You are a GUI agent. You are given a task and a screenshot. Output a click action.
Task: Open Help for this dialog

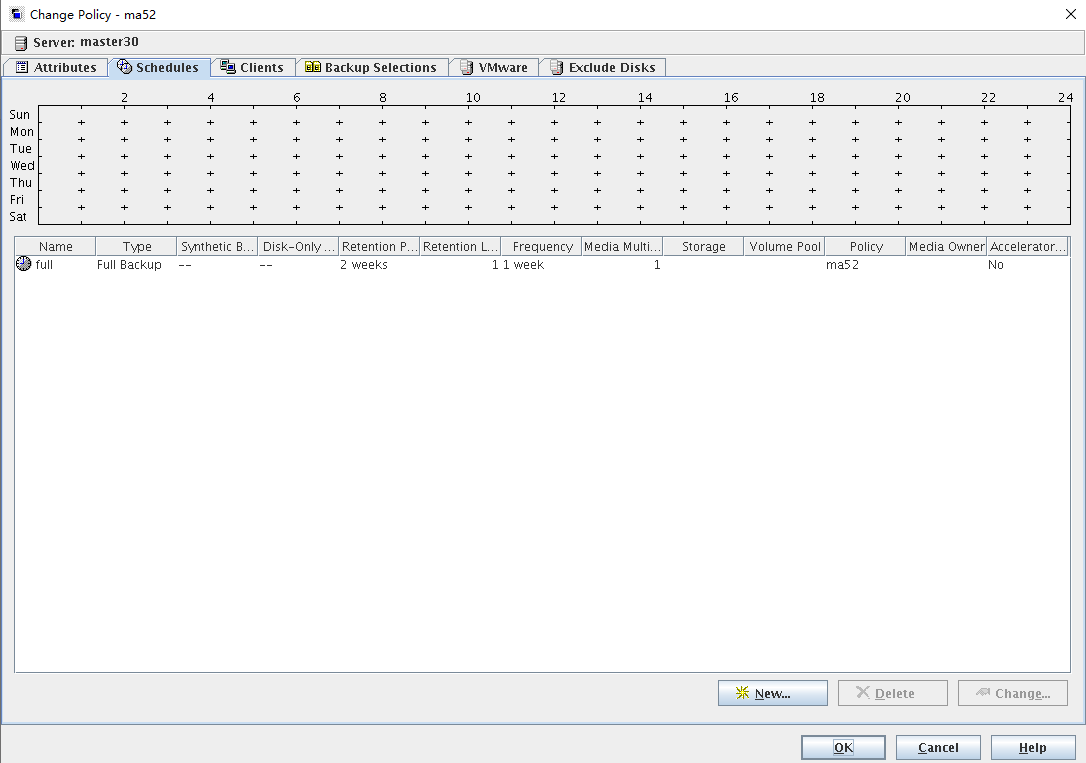tap(1032, 747)
